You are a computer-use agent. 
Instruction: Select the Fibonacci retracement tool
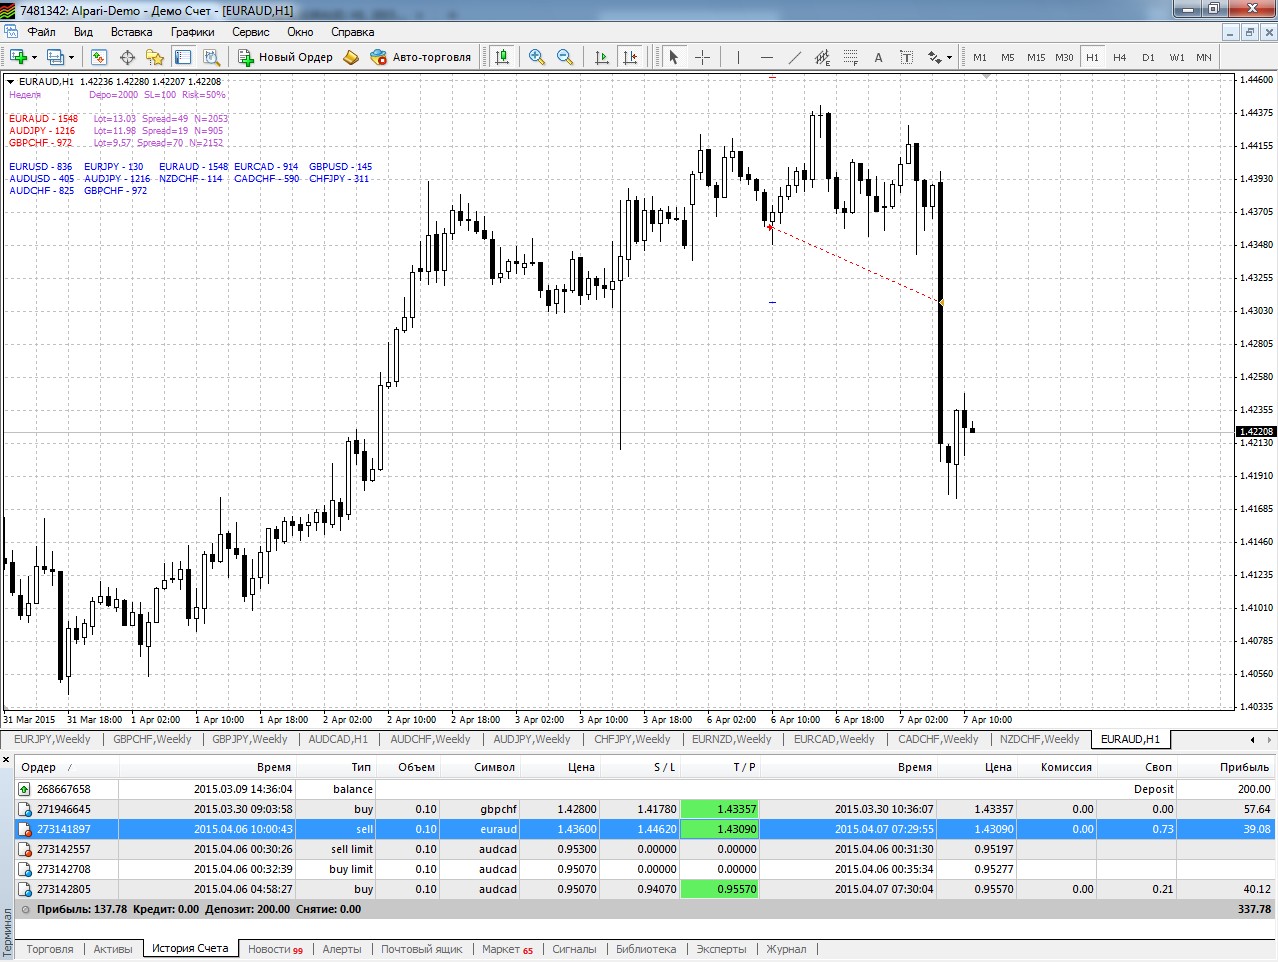click(x=851, y=57)
